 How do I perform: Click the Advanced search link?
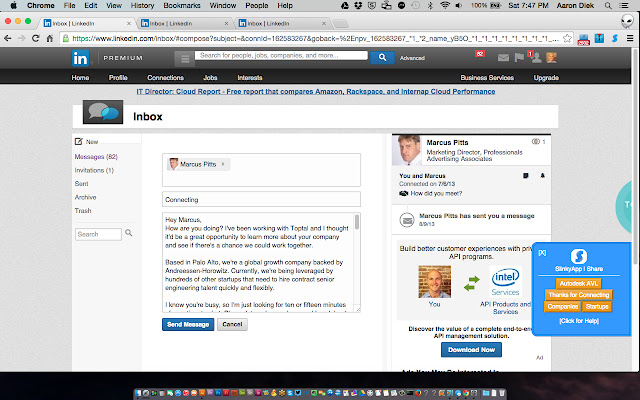412,58
